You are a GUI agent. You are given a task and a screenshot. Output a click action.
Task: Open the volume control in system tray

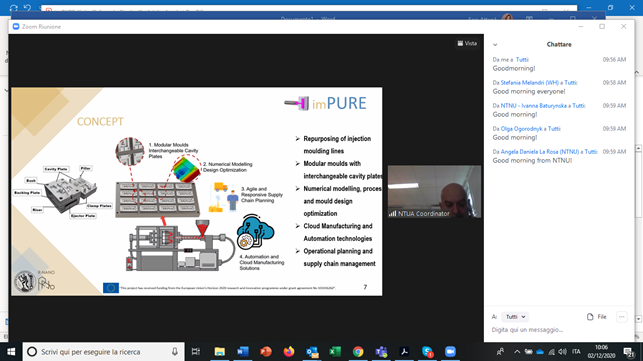pyautogui.click(x=562, y=352)
